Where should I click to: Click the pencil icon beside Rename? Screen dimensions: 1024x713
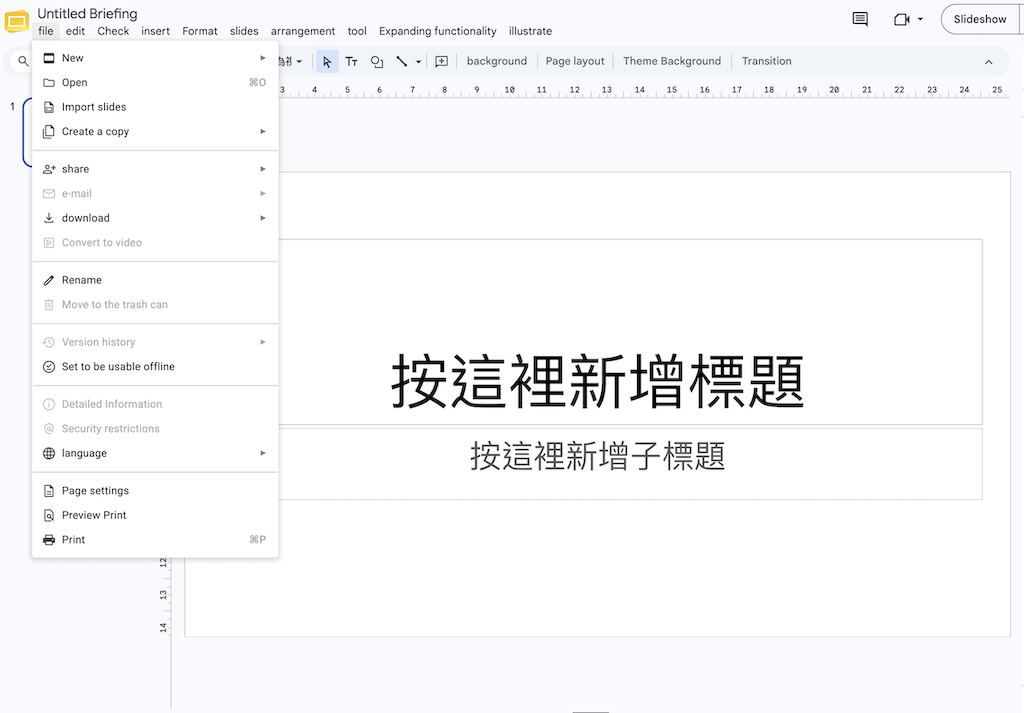[x=49, y=280]
